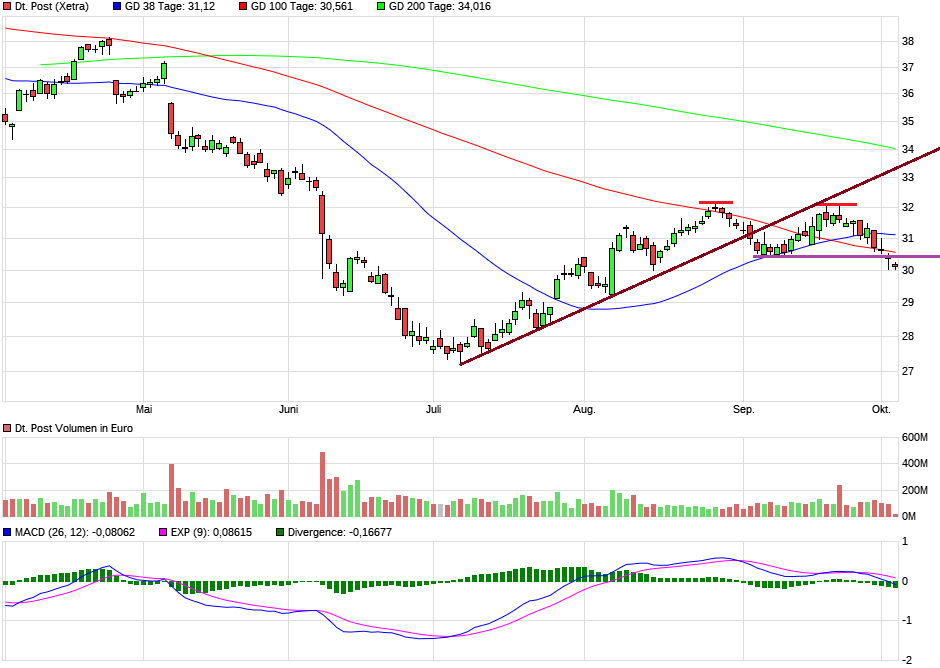This screenshot has height=668, width=940.
Task: Select the 'EXP (9): 0,08615' label
Action: coord(211,532)
